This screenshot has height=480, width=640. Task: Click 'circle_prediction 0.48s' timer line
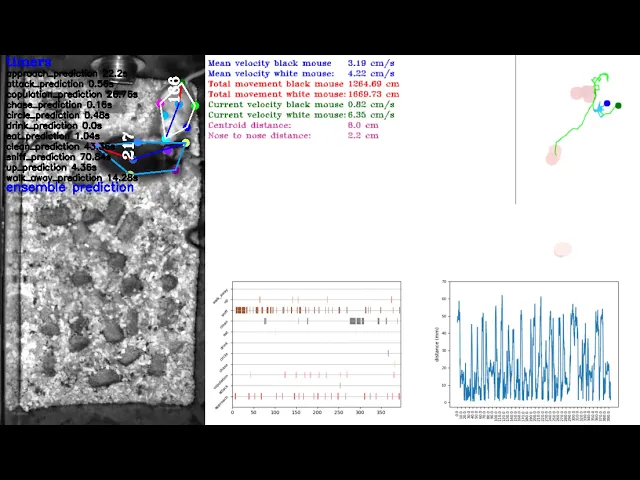(x=58, y=115)
